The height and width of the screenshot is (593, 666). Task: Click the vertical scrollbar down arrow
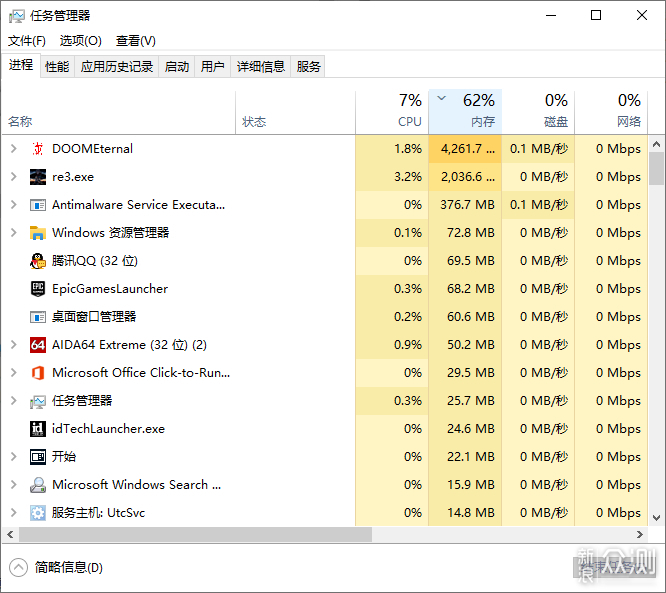click(657, 518)
